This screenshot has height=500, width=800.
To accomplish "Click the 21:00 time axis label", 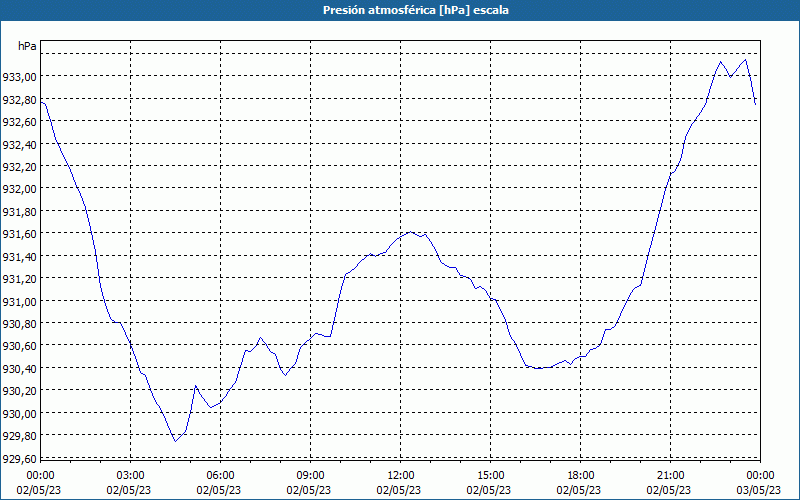I will point(670,476).
